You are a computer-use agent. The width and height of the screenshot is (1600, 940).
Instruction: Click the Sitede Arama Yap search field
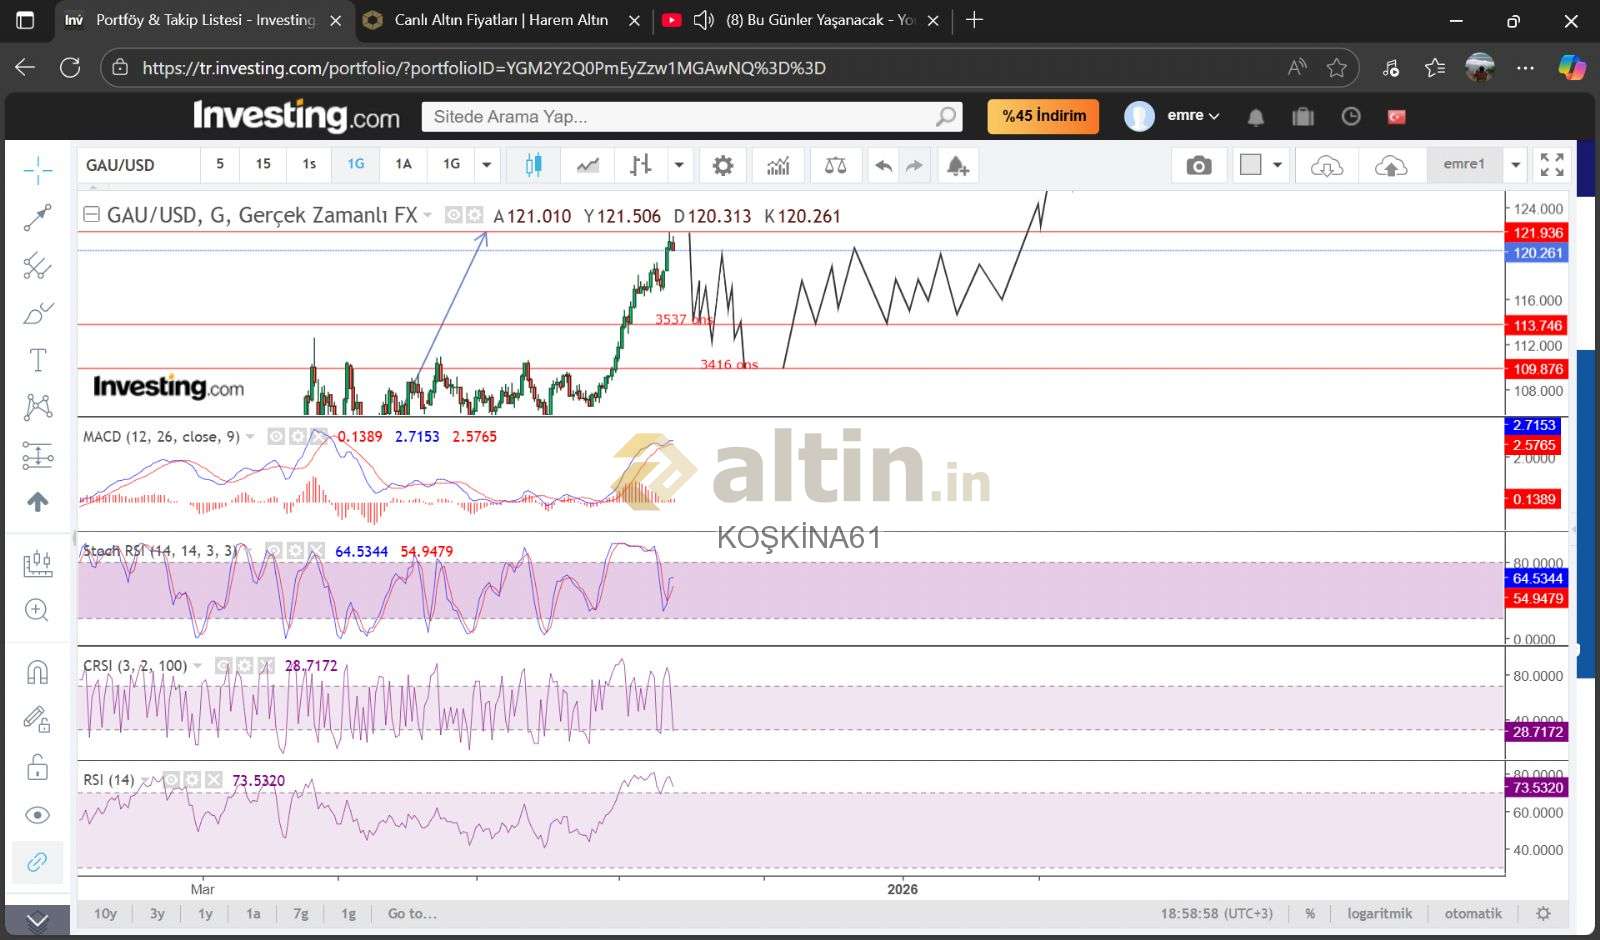(x=680, y=117)
